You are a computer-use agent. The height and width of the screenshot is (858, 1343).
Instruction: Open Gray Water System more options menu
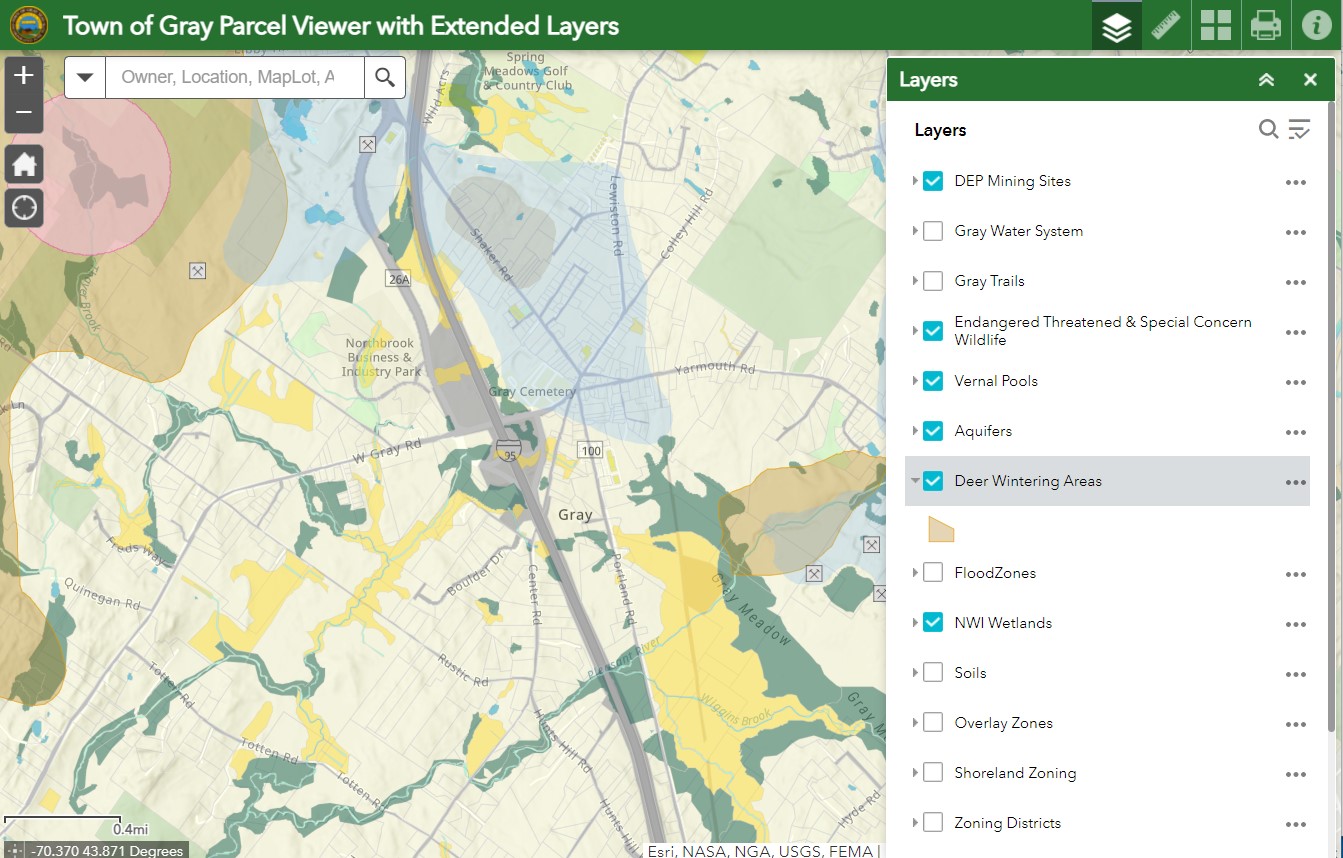1296,232
